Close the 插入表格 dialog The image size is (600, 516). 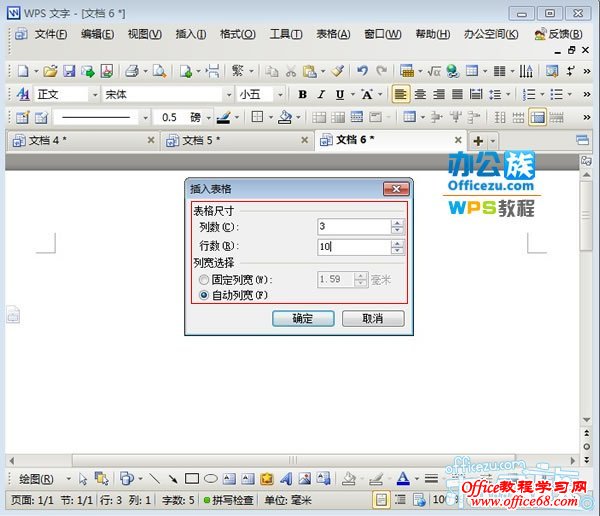pyautogui.click(x=396, y=189)
